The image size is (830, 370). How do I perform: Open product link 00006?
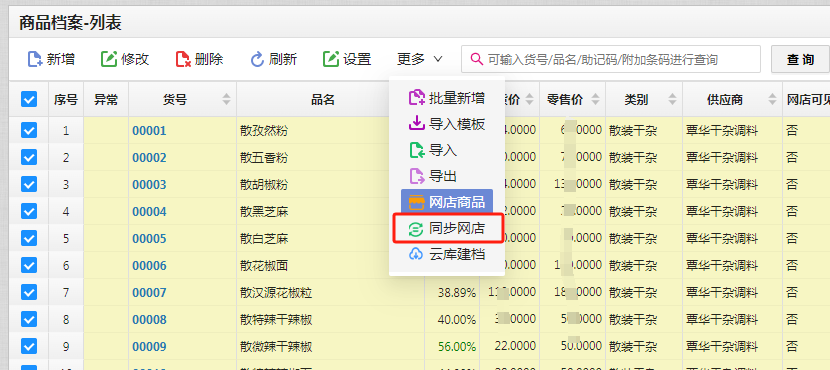(149, 266)
